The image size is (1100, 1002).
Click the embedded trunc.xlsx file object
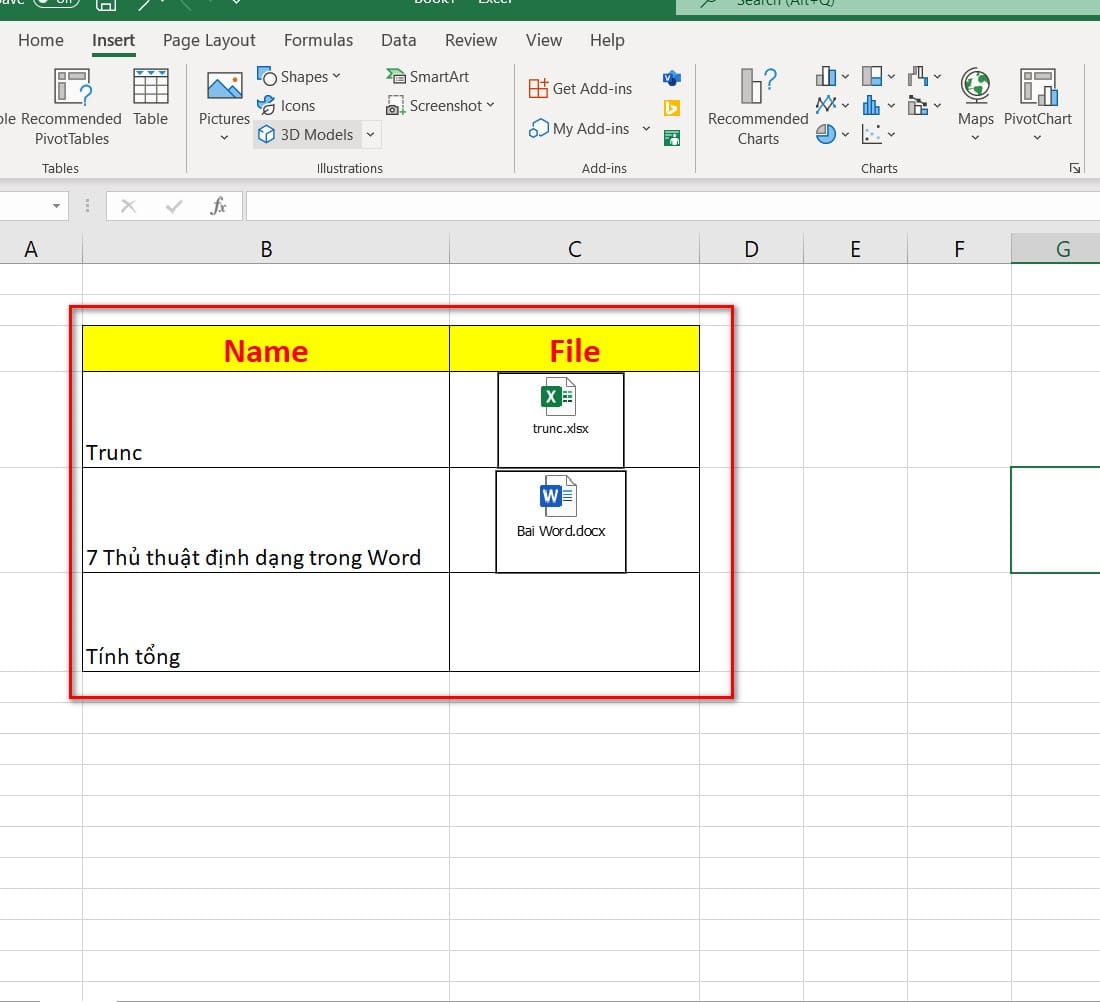(560, 418)
